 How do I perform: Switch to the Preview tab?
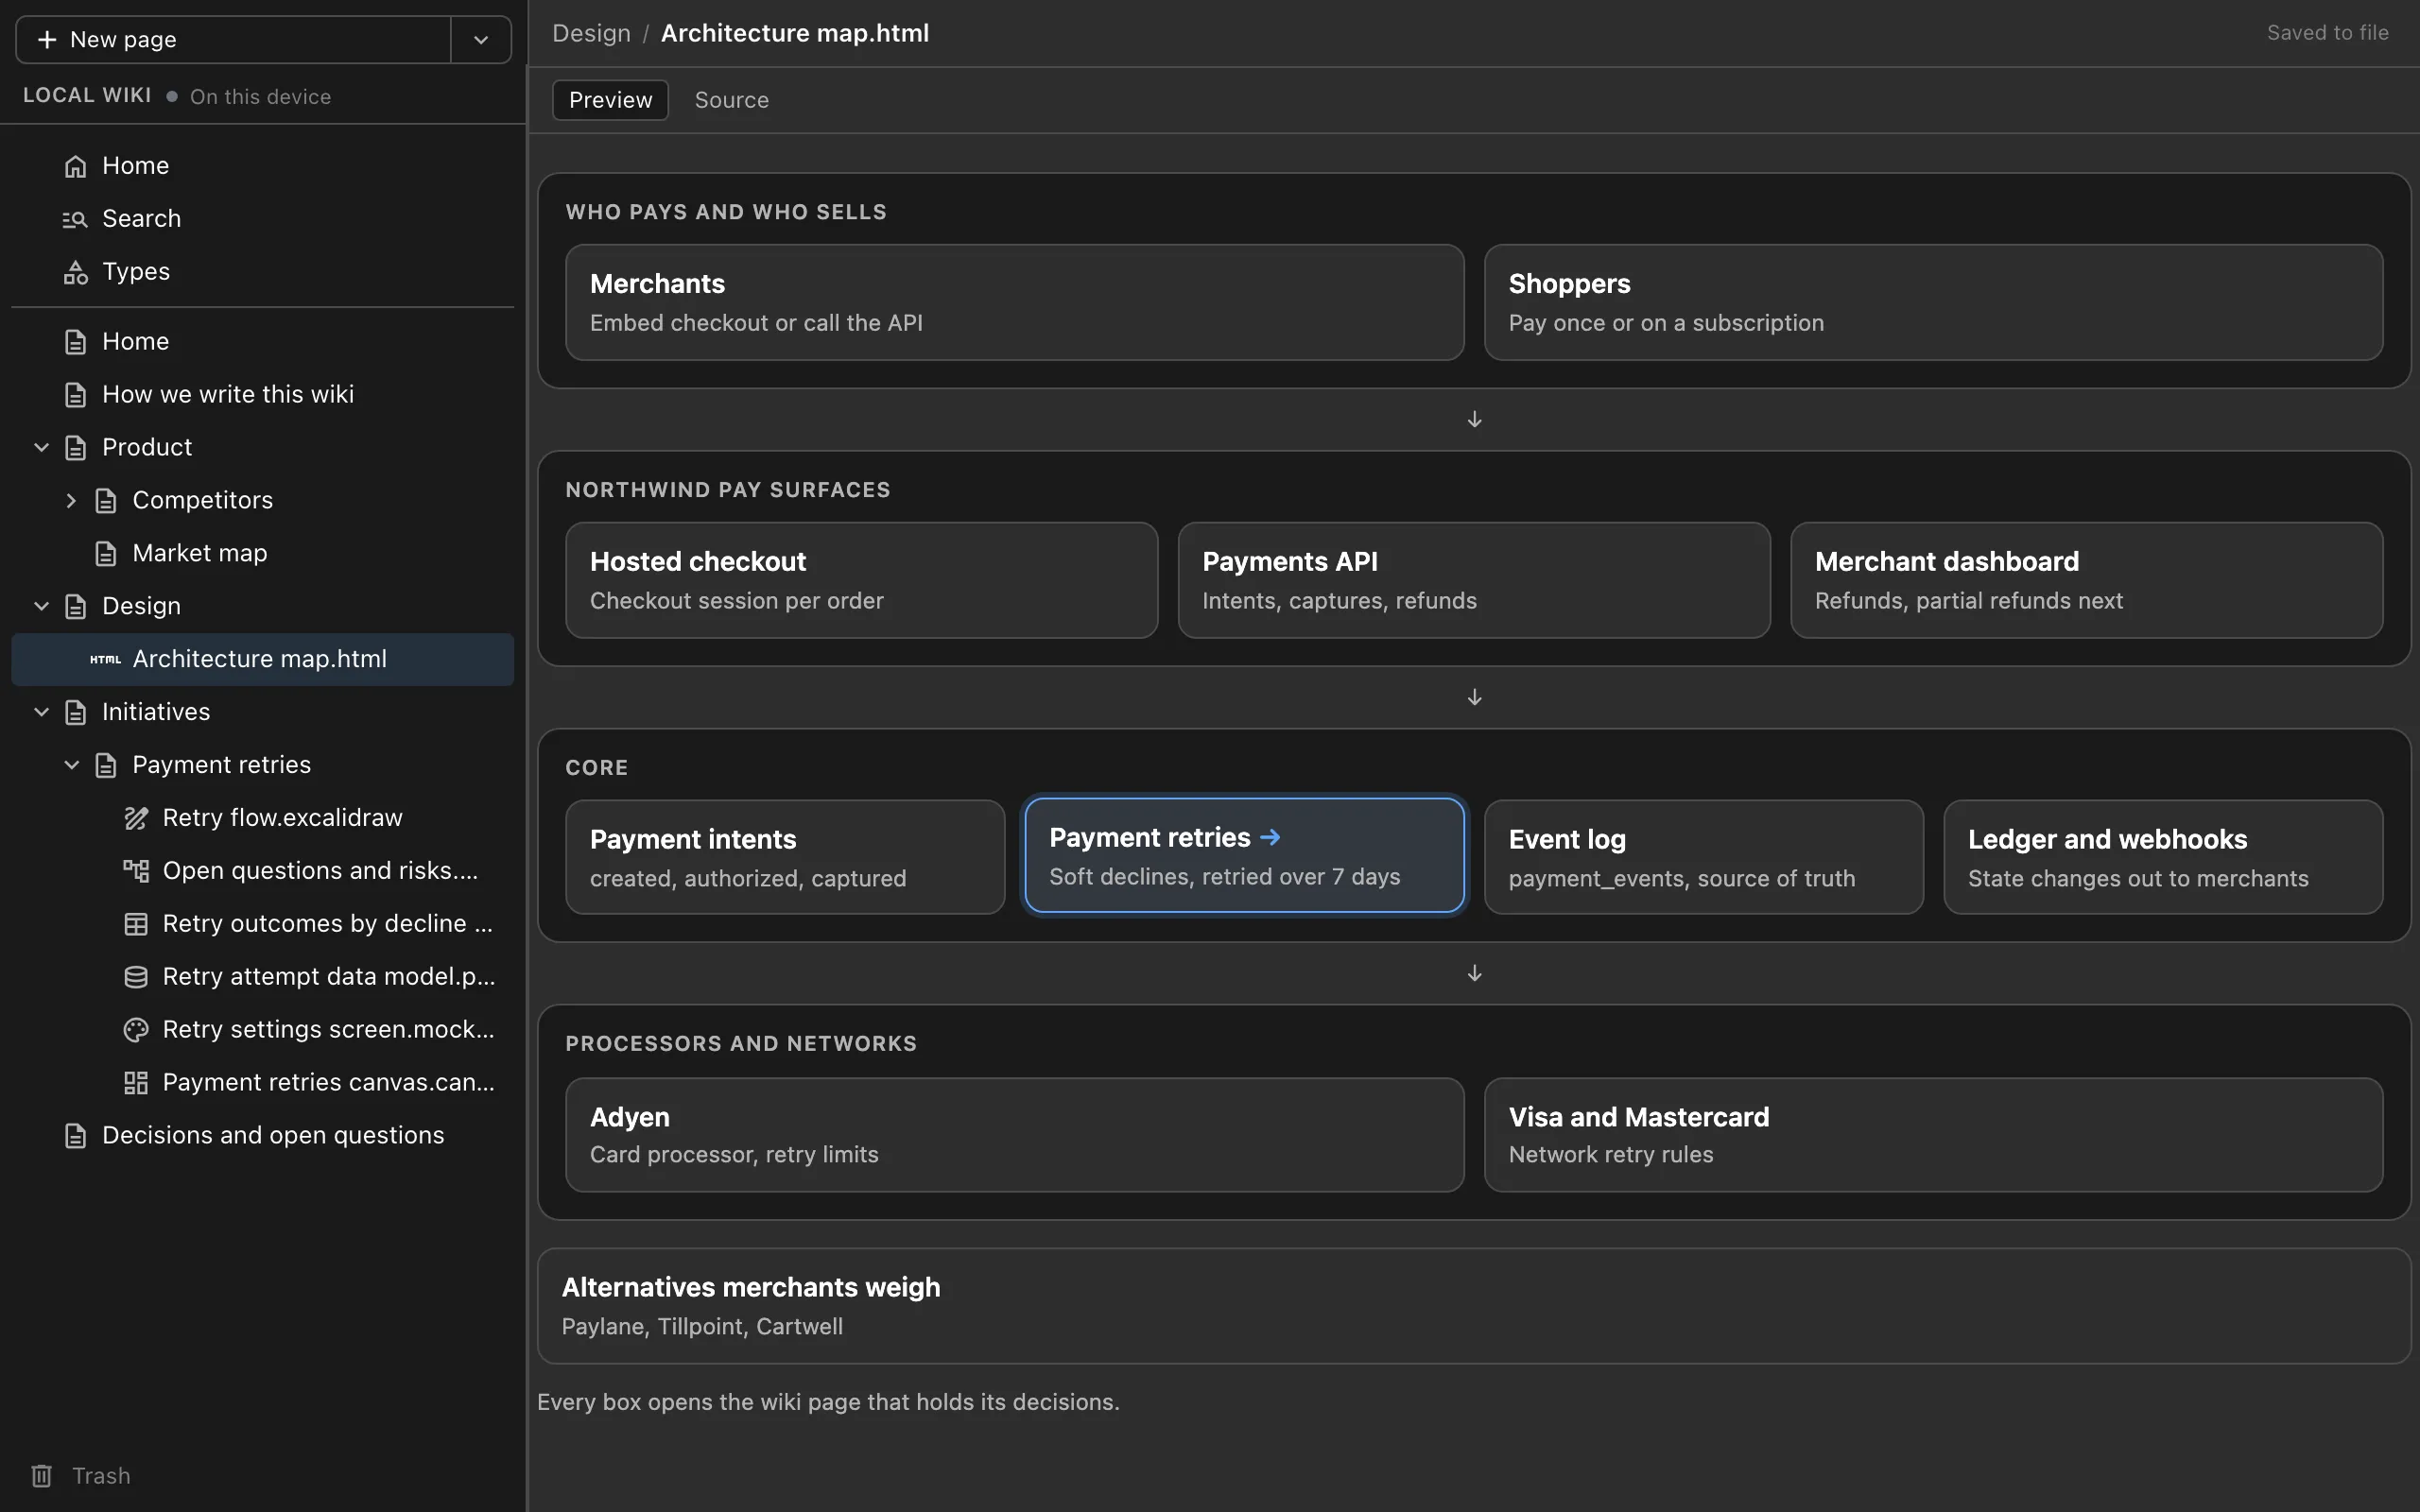(x=610, y=100)
